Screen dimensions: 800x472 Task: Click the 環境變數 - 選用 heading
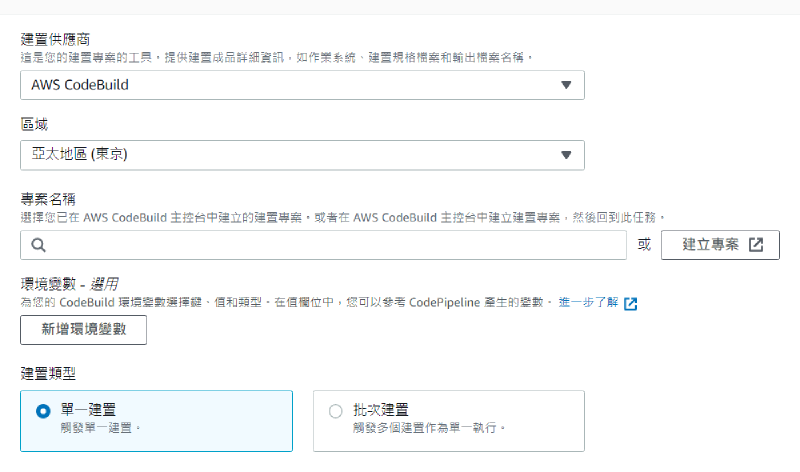(76, 285)
